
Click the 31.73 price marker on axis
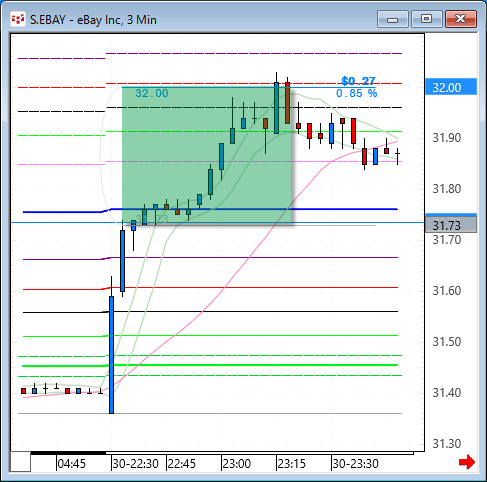[451, 225]
